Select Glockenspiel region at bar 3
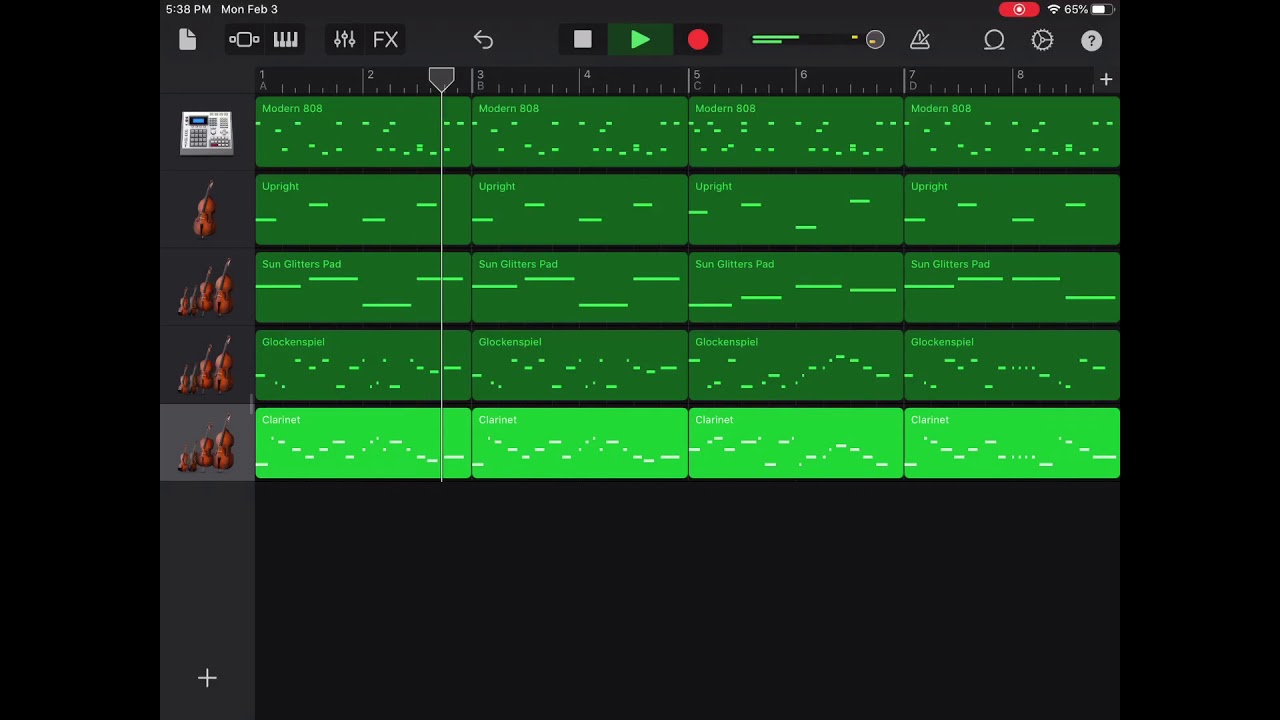 580,366
